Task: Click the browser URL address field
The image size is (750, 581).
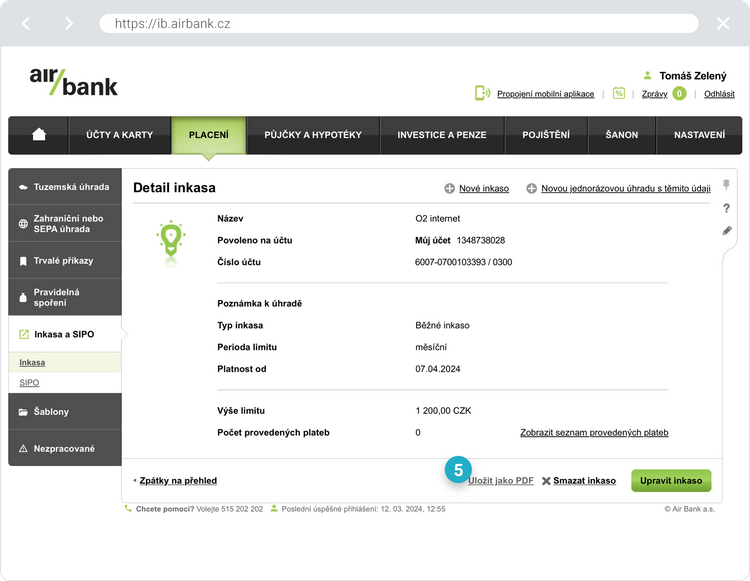Action: click(400, 23)
